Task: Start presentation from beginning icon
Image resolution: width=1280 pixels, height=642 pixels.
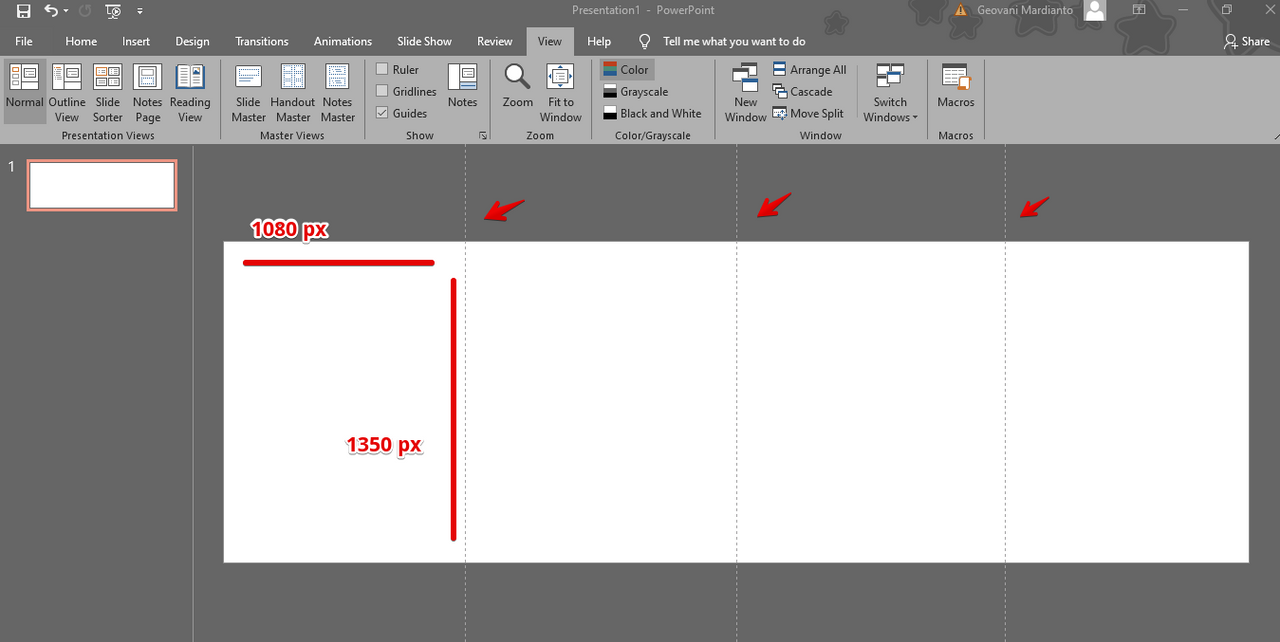Action: [113, 11]
